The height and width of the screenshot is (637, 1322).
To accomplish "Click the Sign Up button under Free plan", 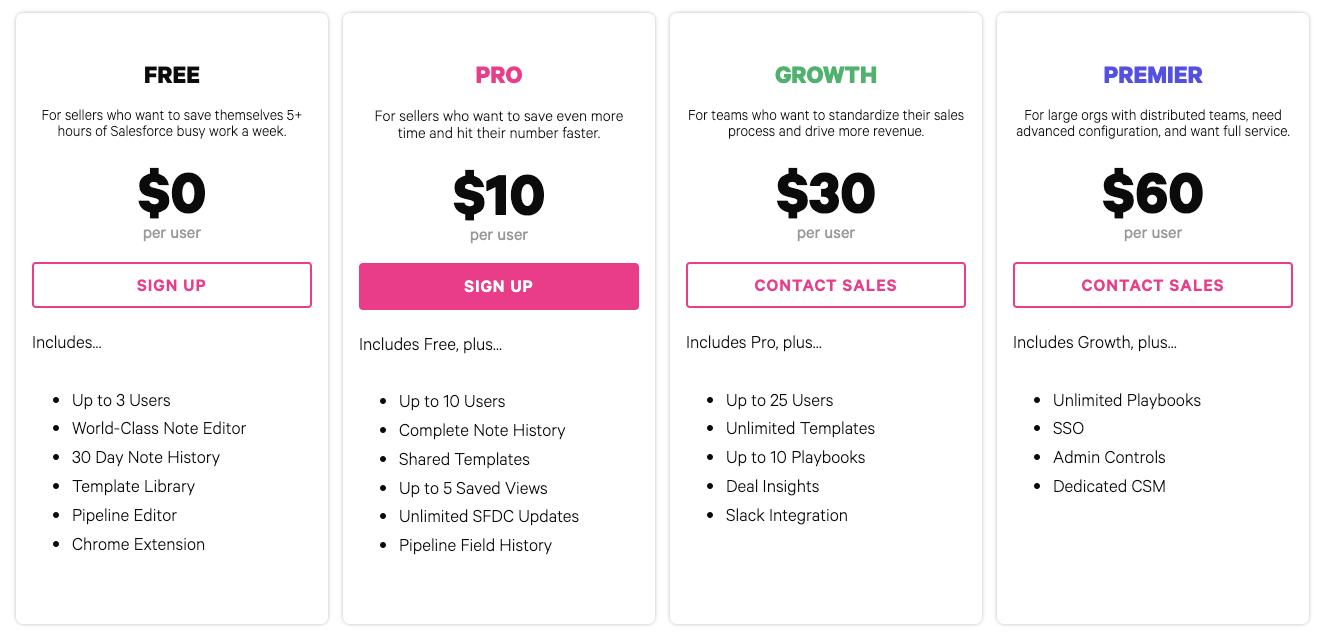I will (172, 285).
